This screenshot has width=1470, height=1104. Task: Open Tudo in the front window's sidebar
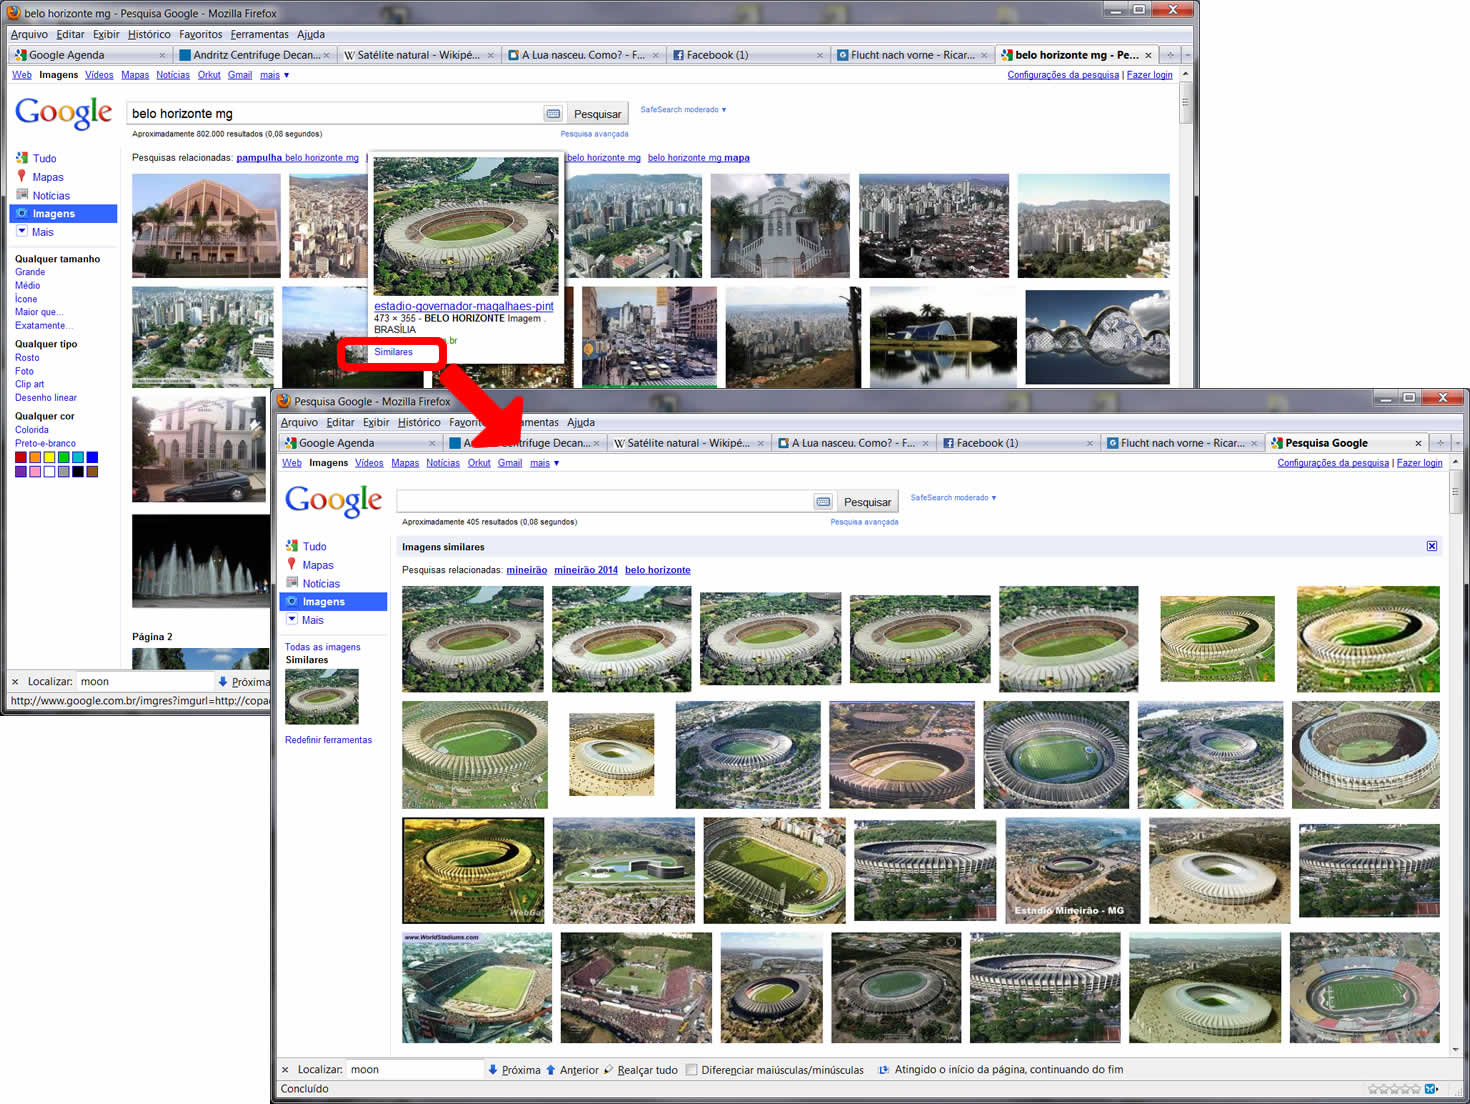click(314, 546)
